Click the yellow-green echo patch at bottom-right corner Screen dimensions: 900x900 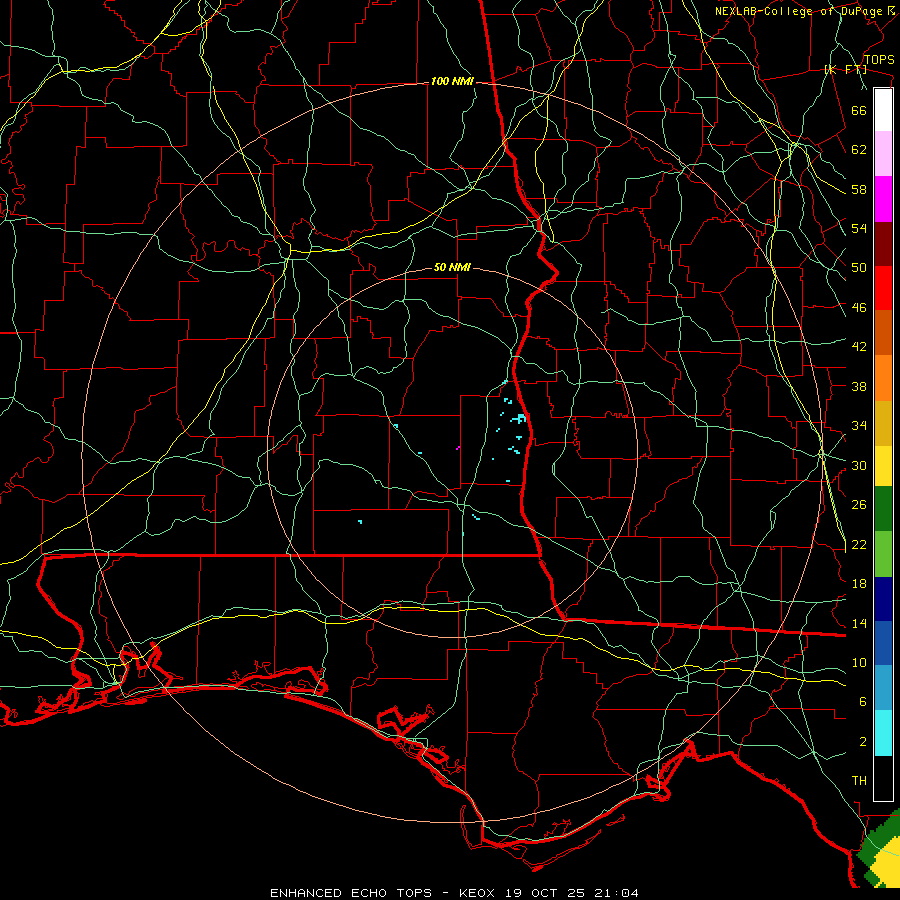pos(880,849)
